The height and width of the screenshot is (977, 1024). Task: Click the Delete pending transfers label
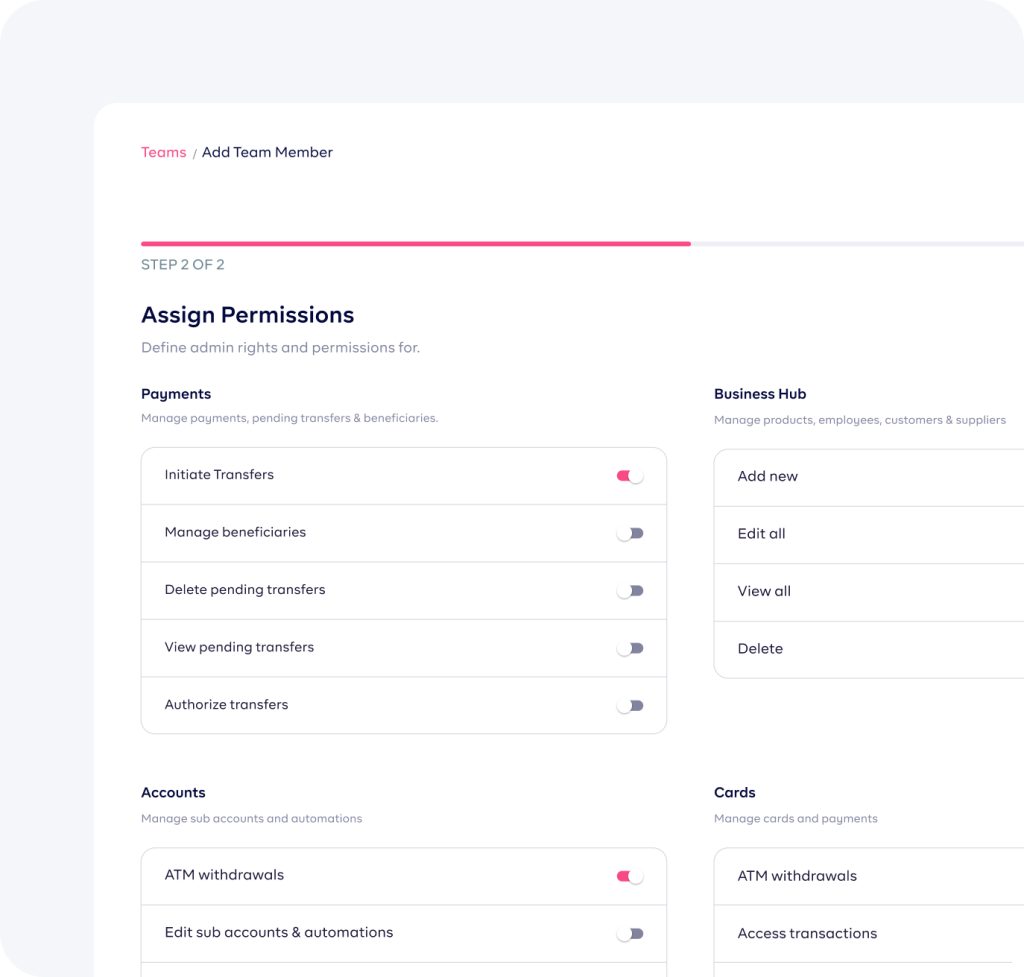click(x=245, y=590)
